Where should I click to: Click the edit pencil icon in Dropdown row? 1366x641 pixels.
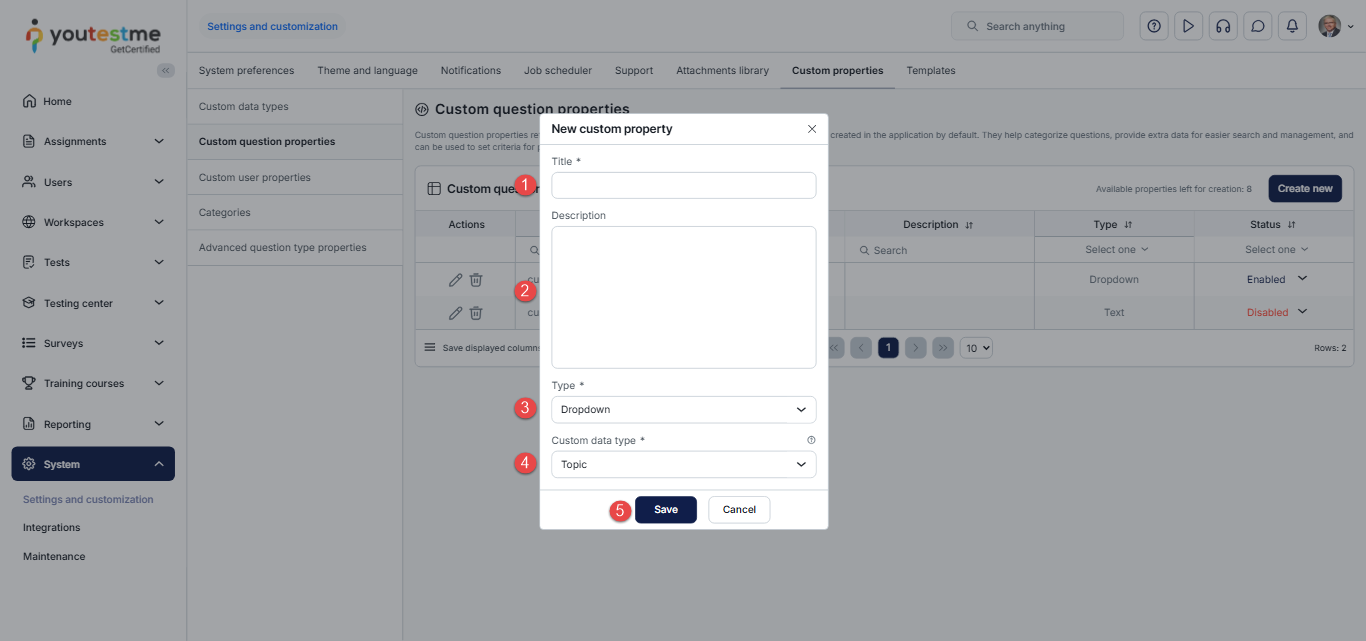[x=456, y=280]
